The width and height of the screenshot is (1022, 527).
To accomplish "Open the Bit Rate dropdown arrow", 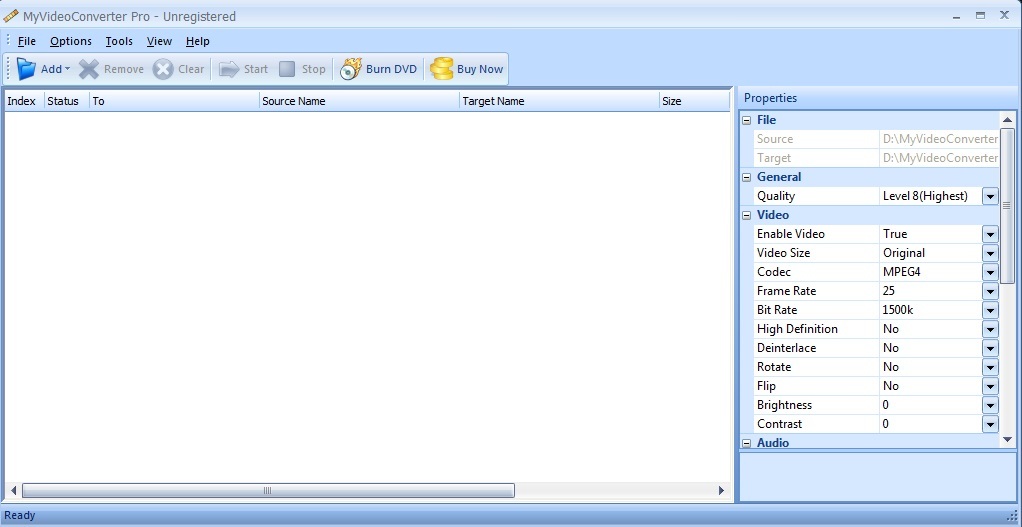I will (990, 310).
